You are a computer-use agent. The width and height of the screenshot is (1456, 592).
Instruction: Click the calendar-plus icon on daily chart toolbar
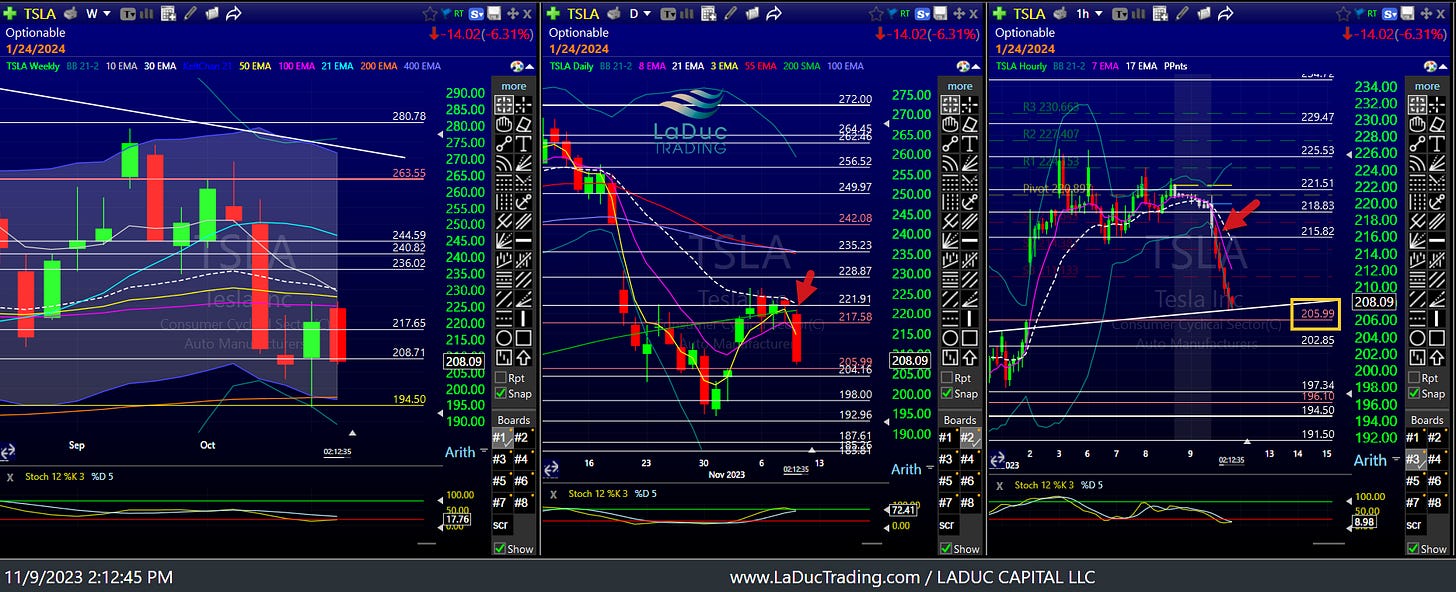709,14
